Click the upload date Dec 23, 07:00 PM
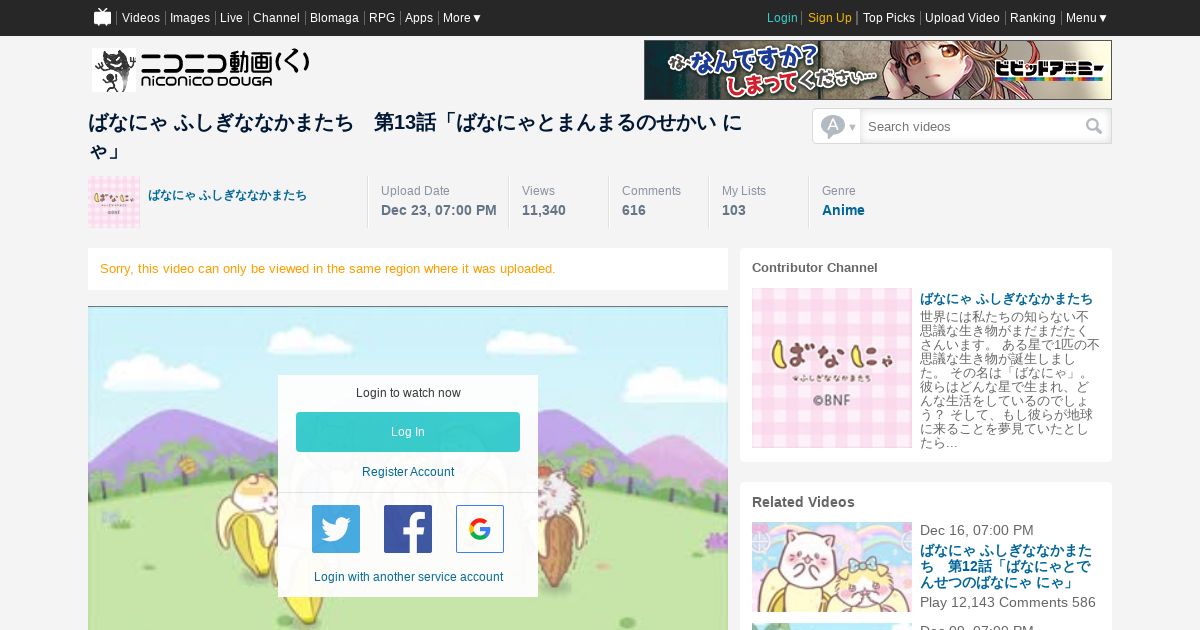This screenshot has height=630, width=1200. coord(439,210)
